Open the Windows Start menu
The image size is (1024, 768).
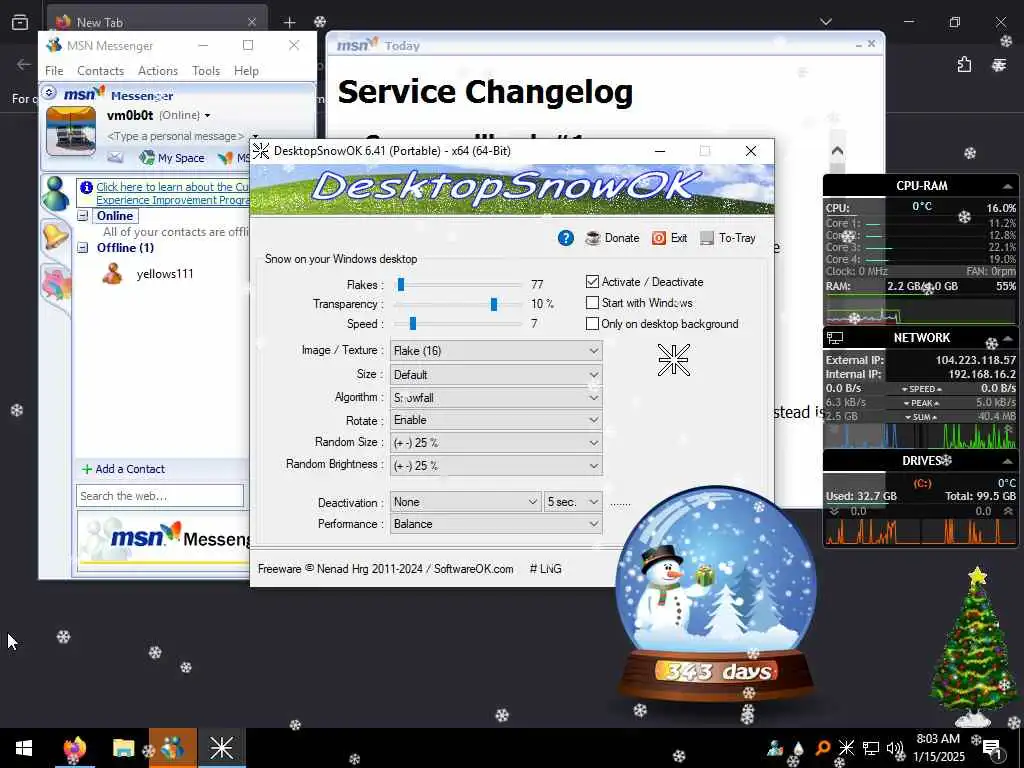click(x=24, y=748)
